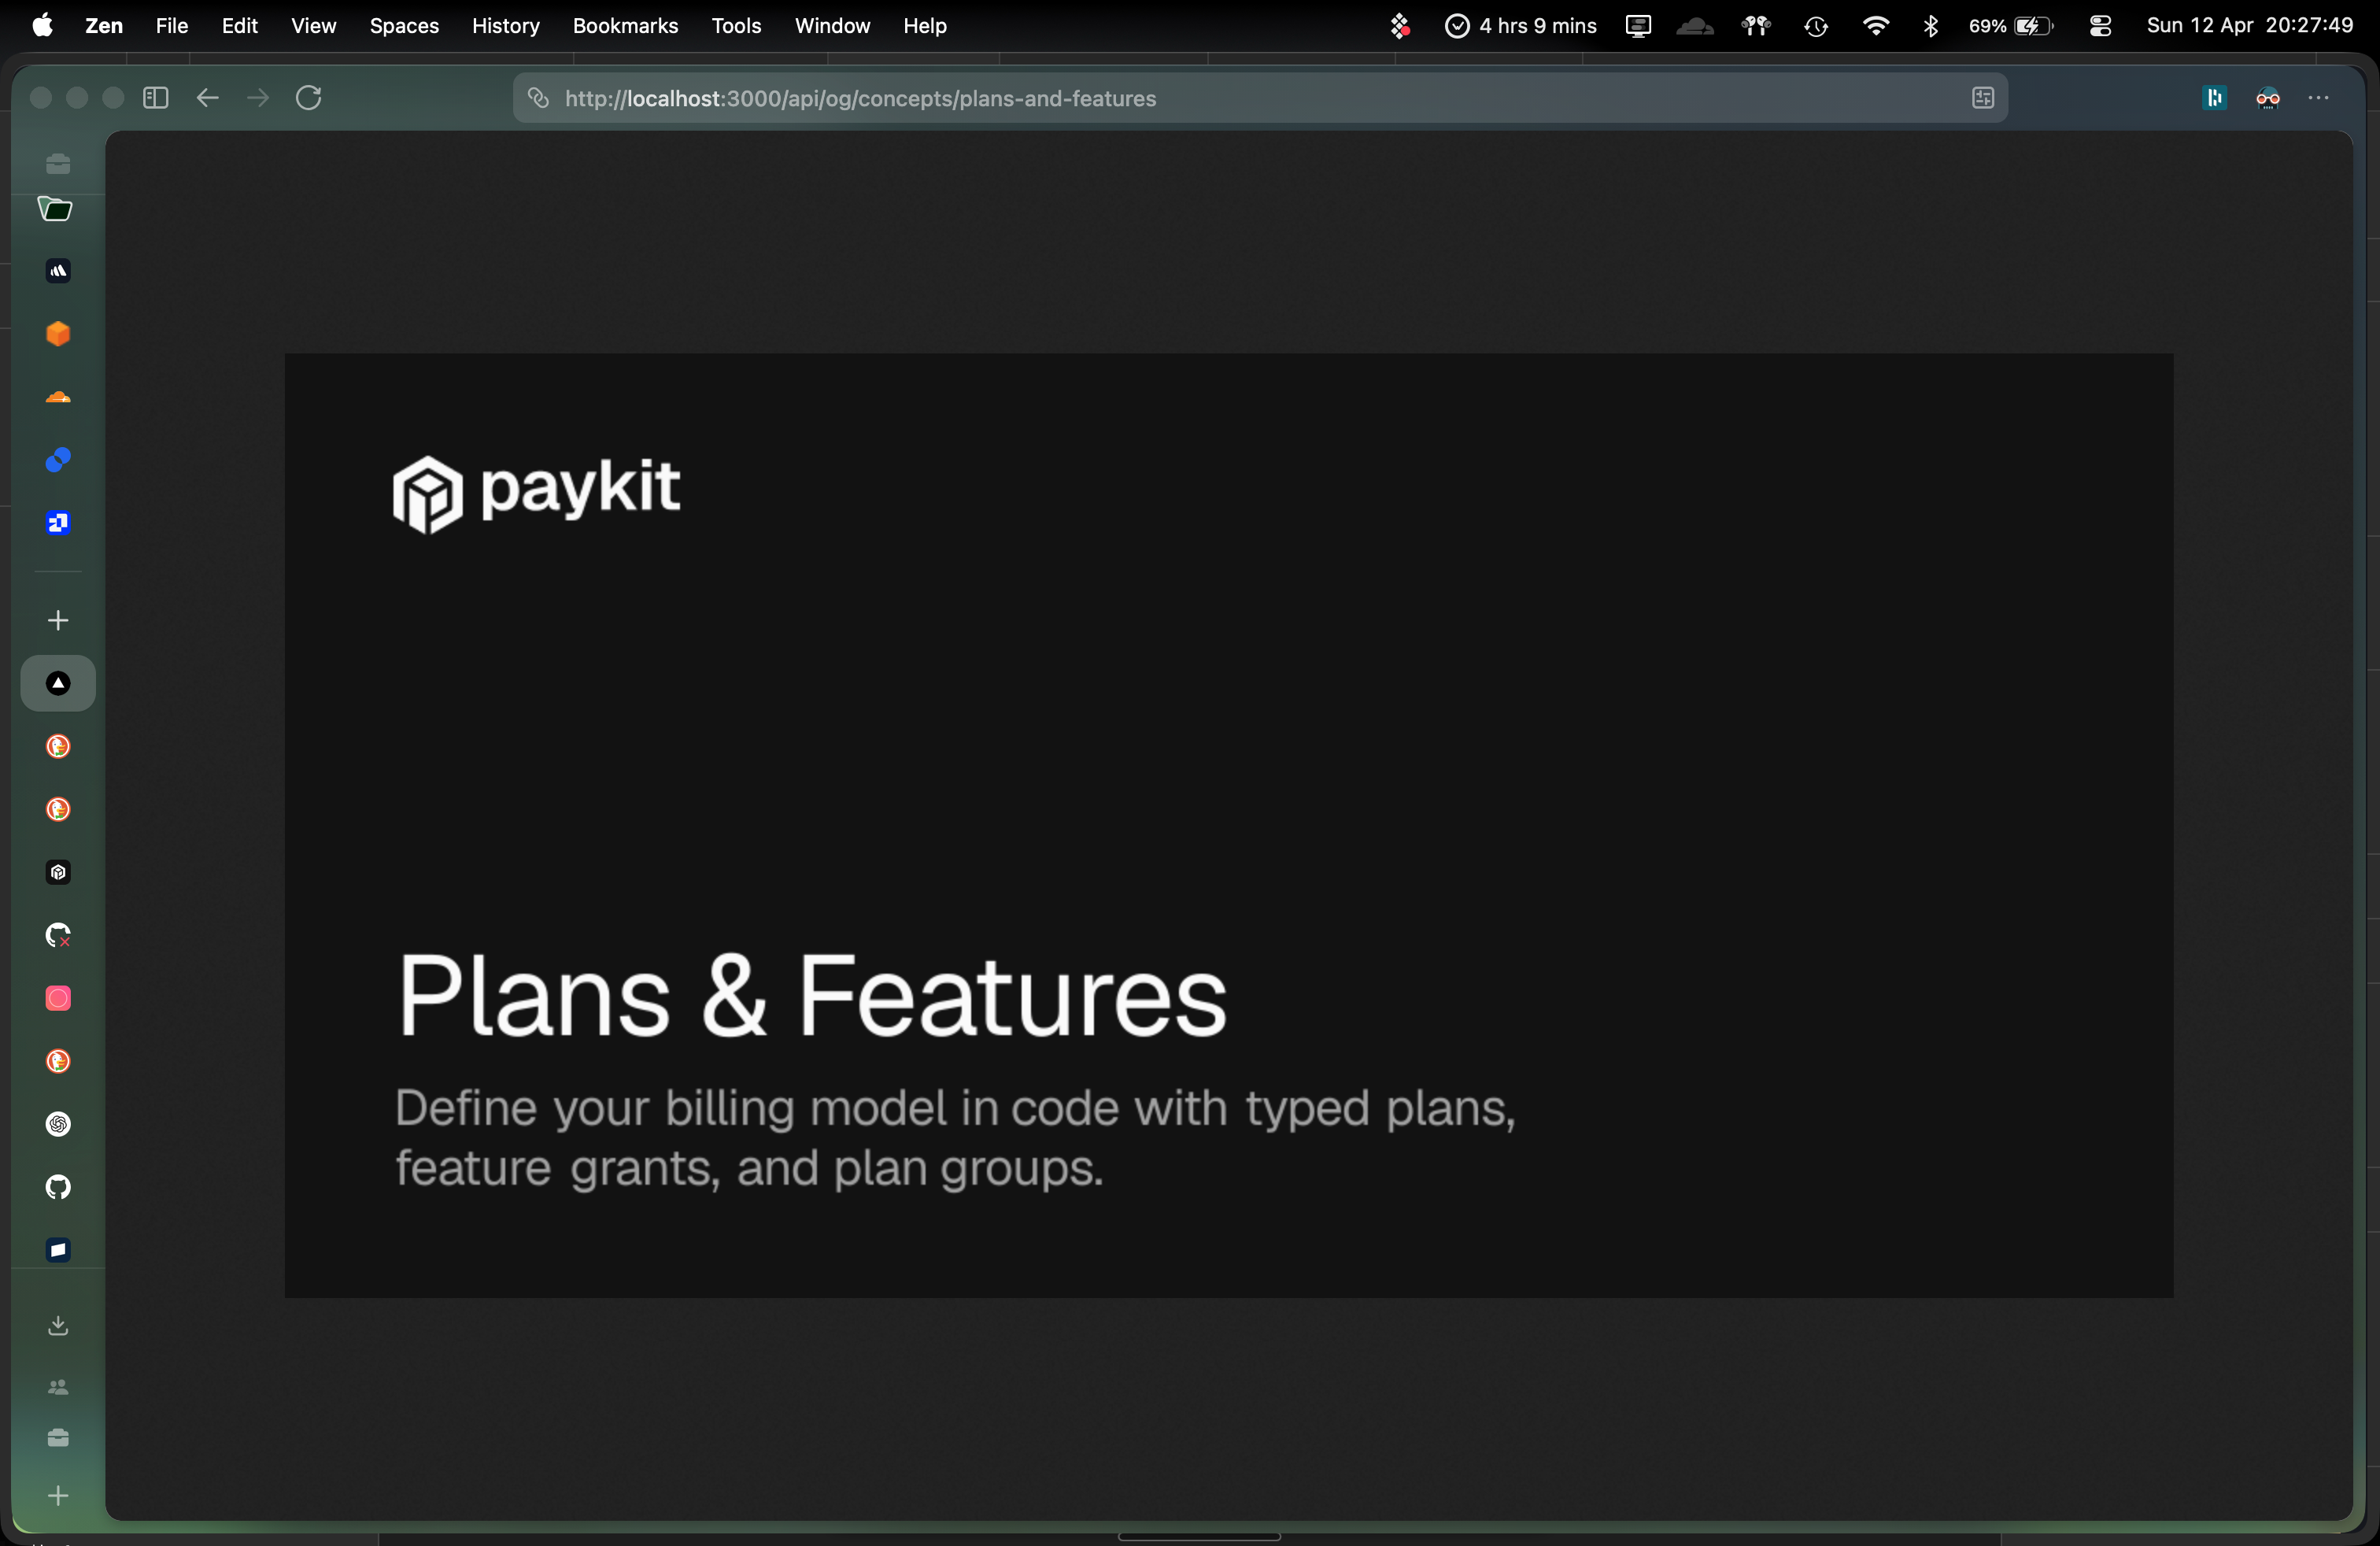Click the Cloudflare pinned tab icon
The height and width of the screenshot is (1546, 2380).
pyautogui.click(x=58, y=397)
